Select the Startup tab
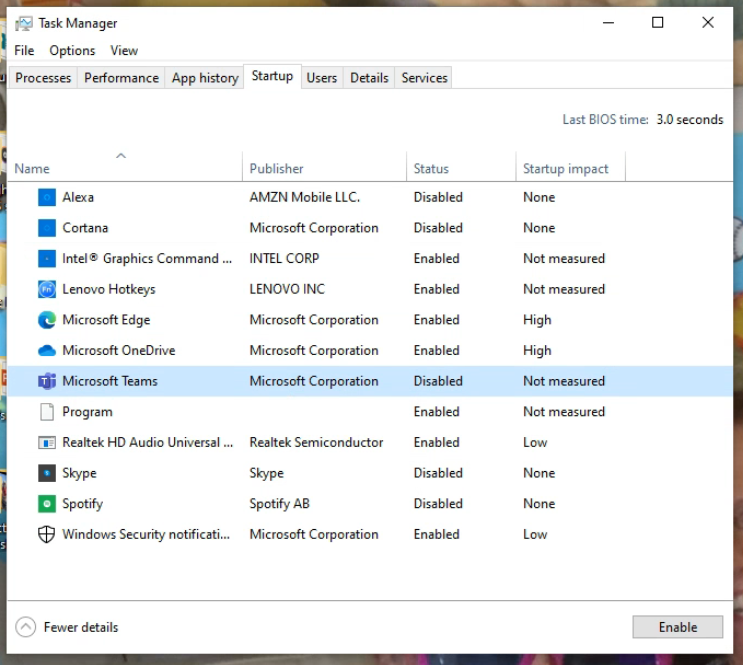The width and height of the screenshot is (743, 665). pyautogui.click(x=272, y=76)
